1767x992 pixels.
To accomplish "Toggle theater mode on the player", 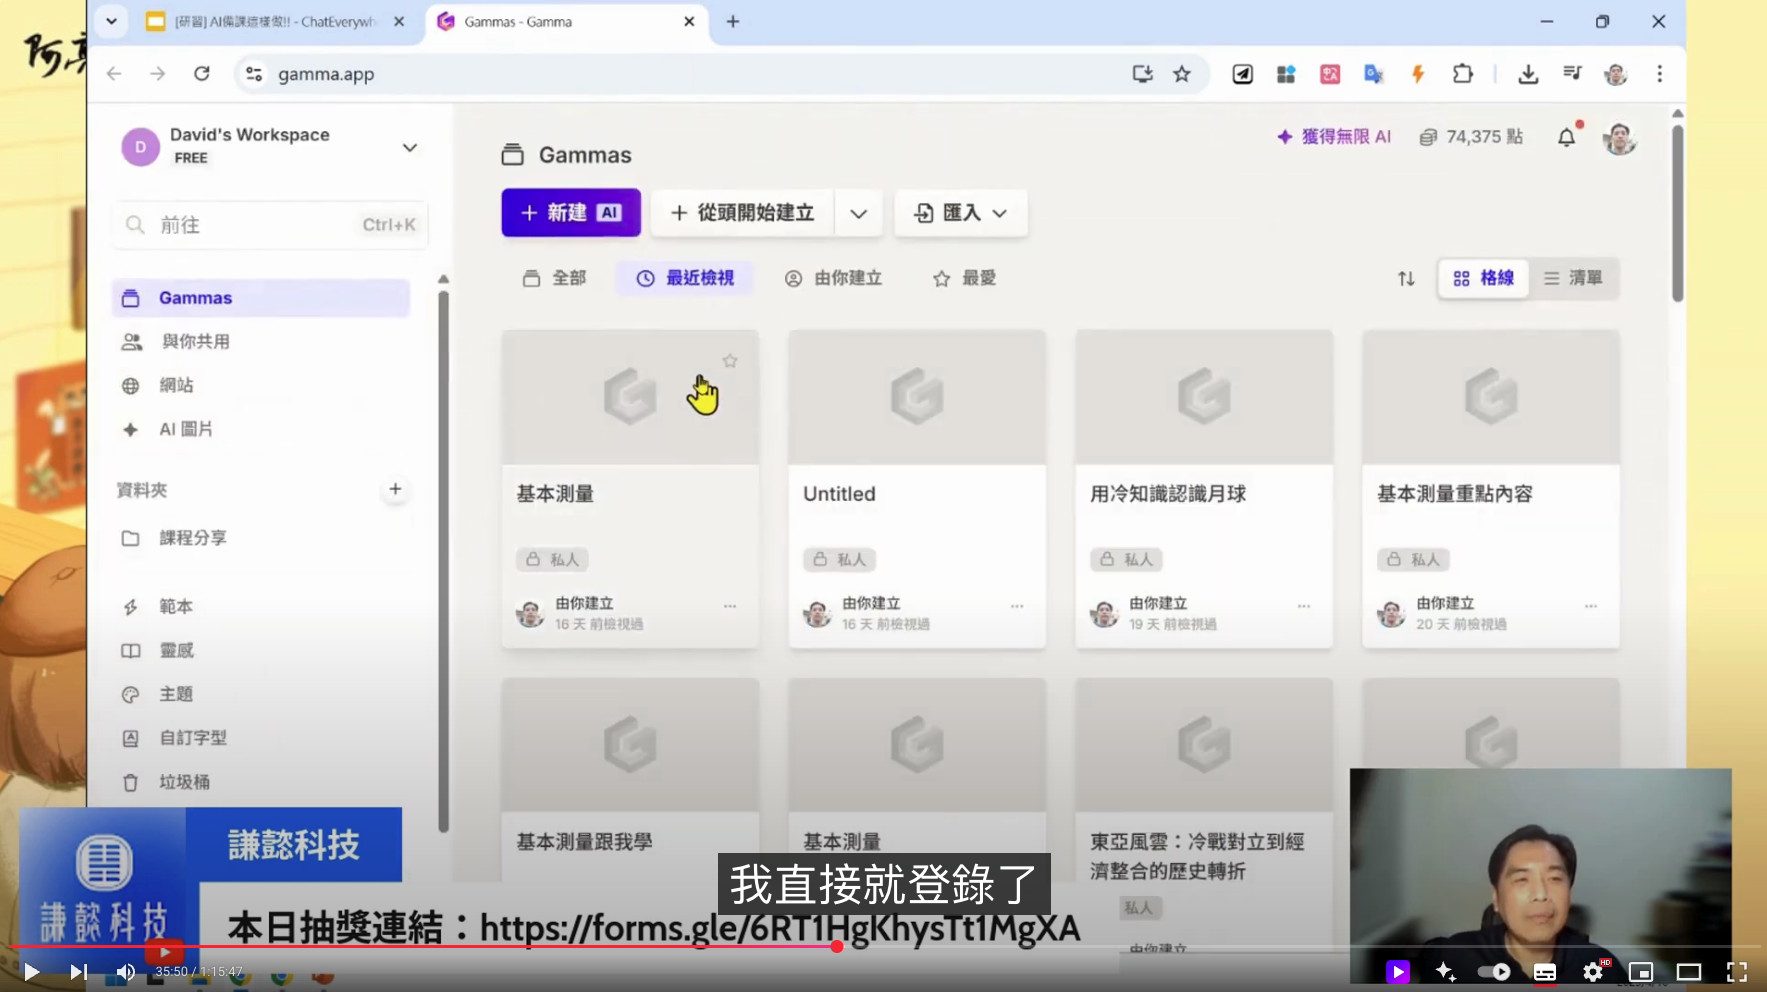I will coord(1689,971).
